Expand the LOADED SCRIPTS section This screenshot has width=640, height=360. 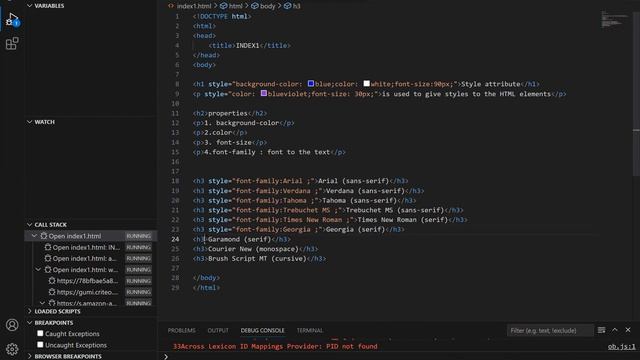click(x=29, y=311)
